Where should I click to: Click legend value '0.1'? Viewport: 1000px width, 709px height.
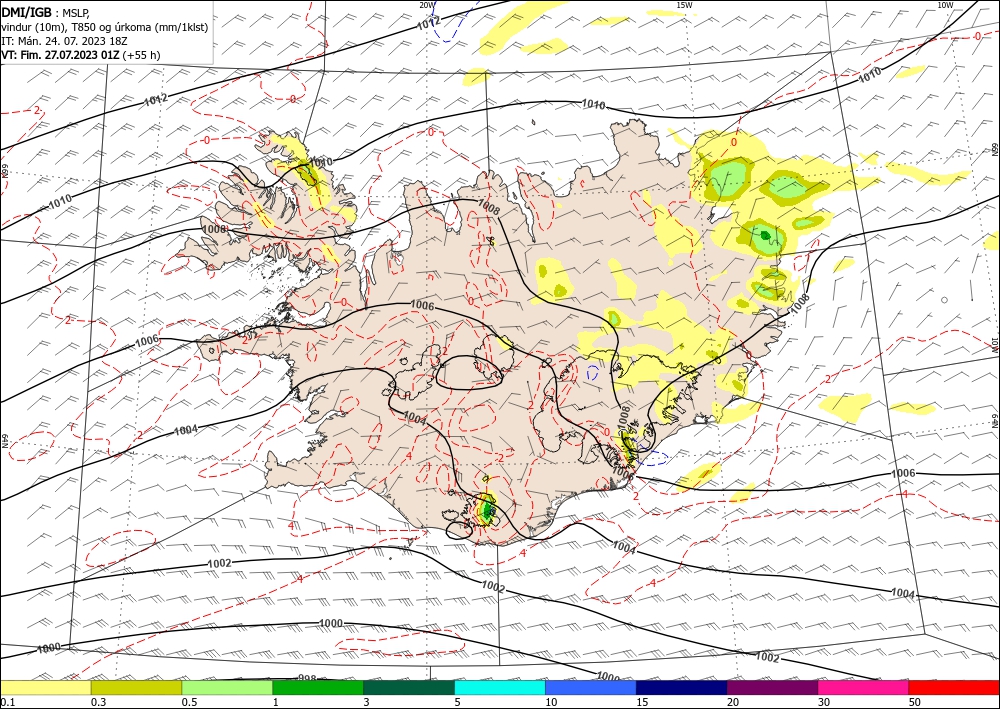8,702
